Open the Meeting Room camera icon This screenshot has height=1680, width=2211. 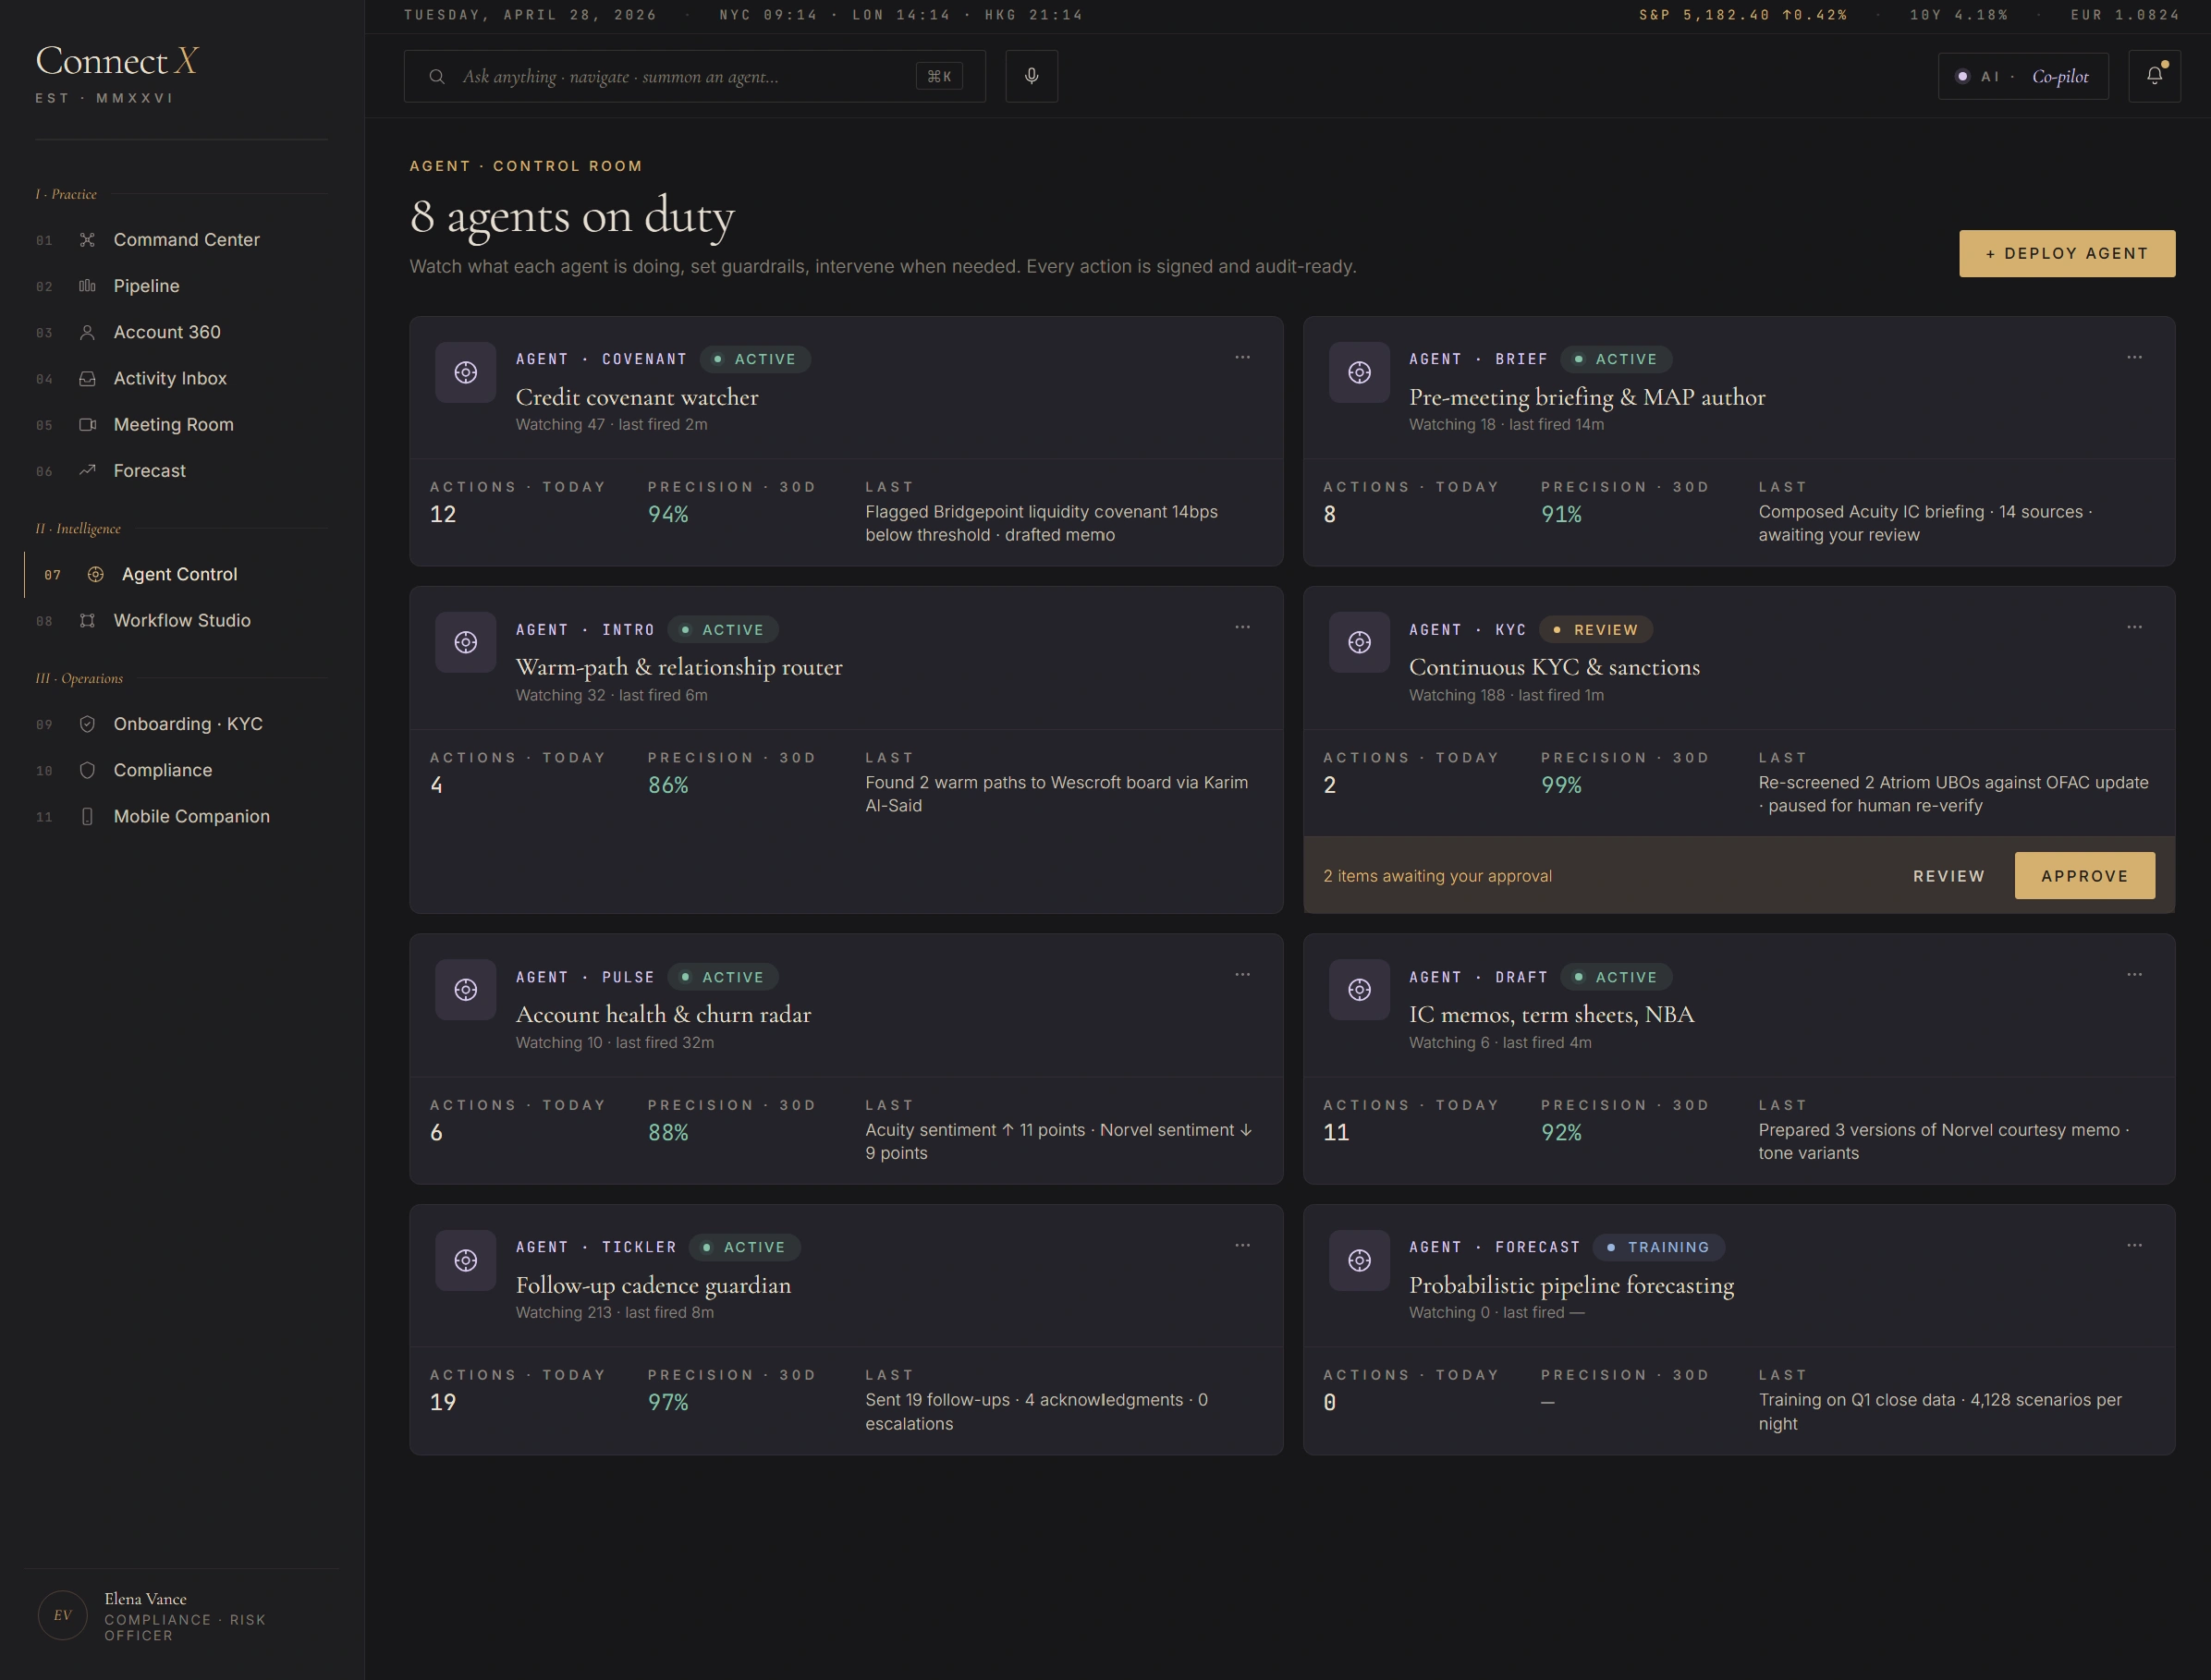point(88,424)
